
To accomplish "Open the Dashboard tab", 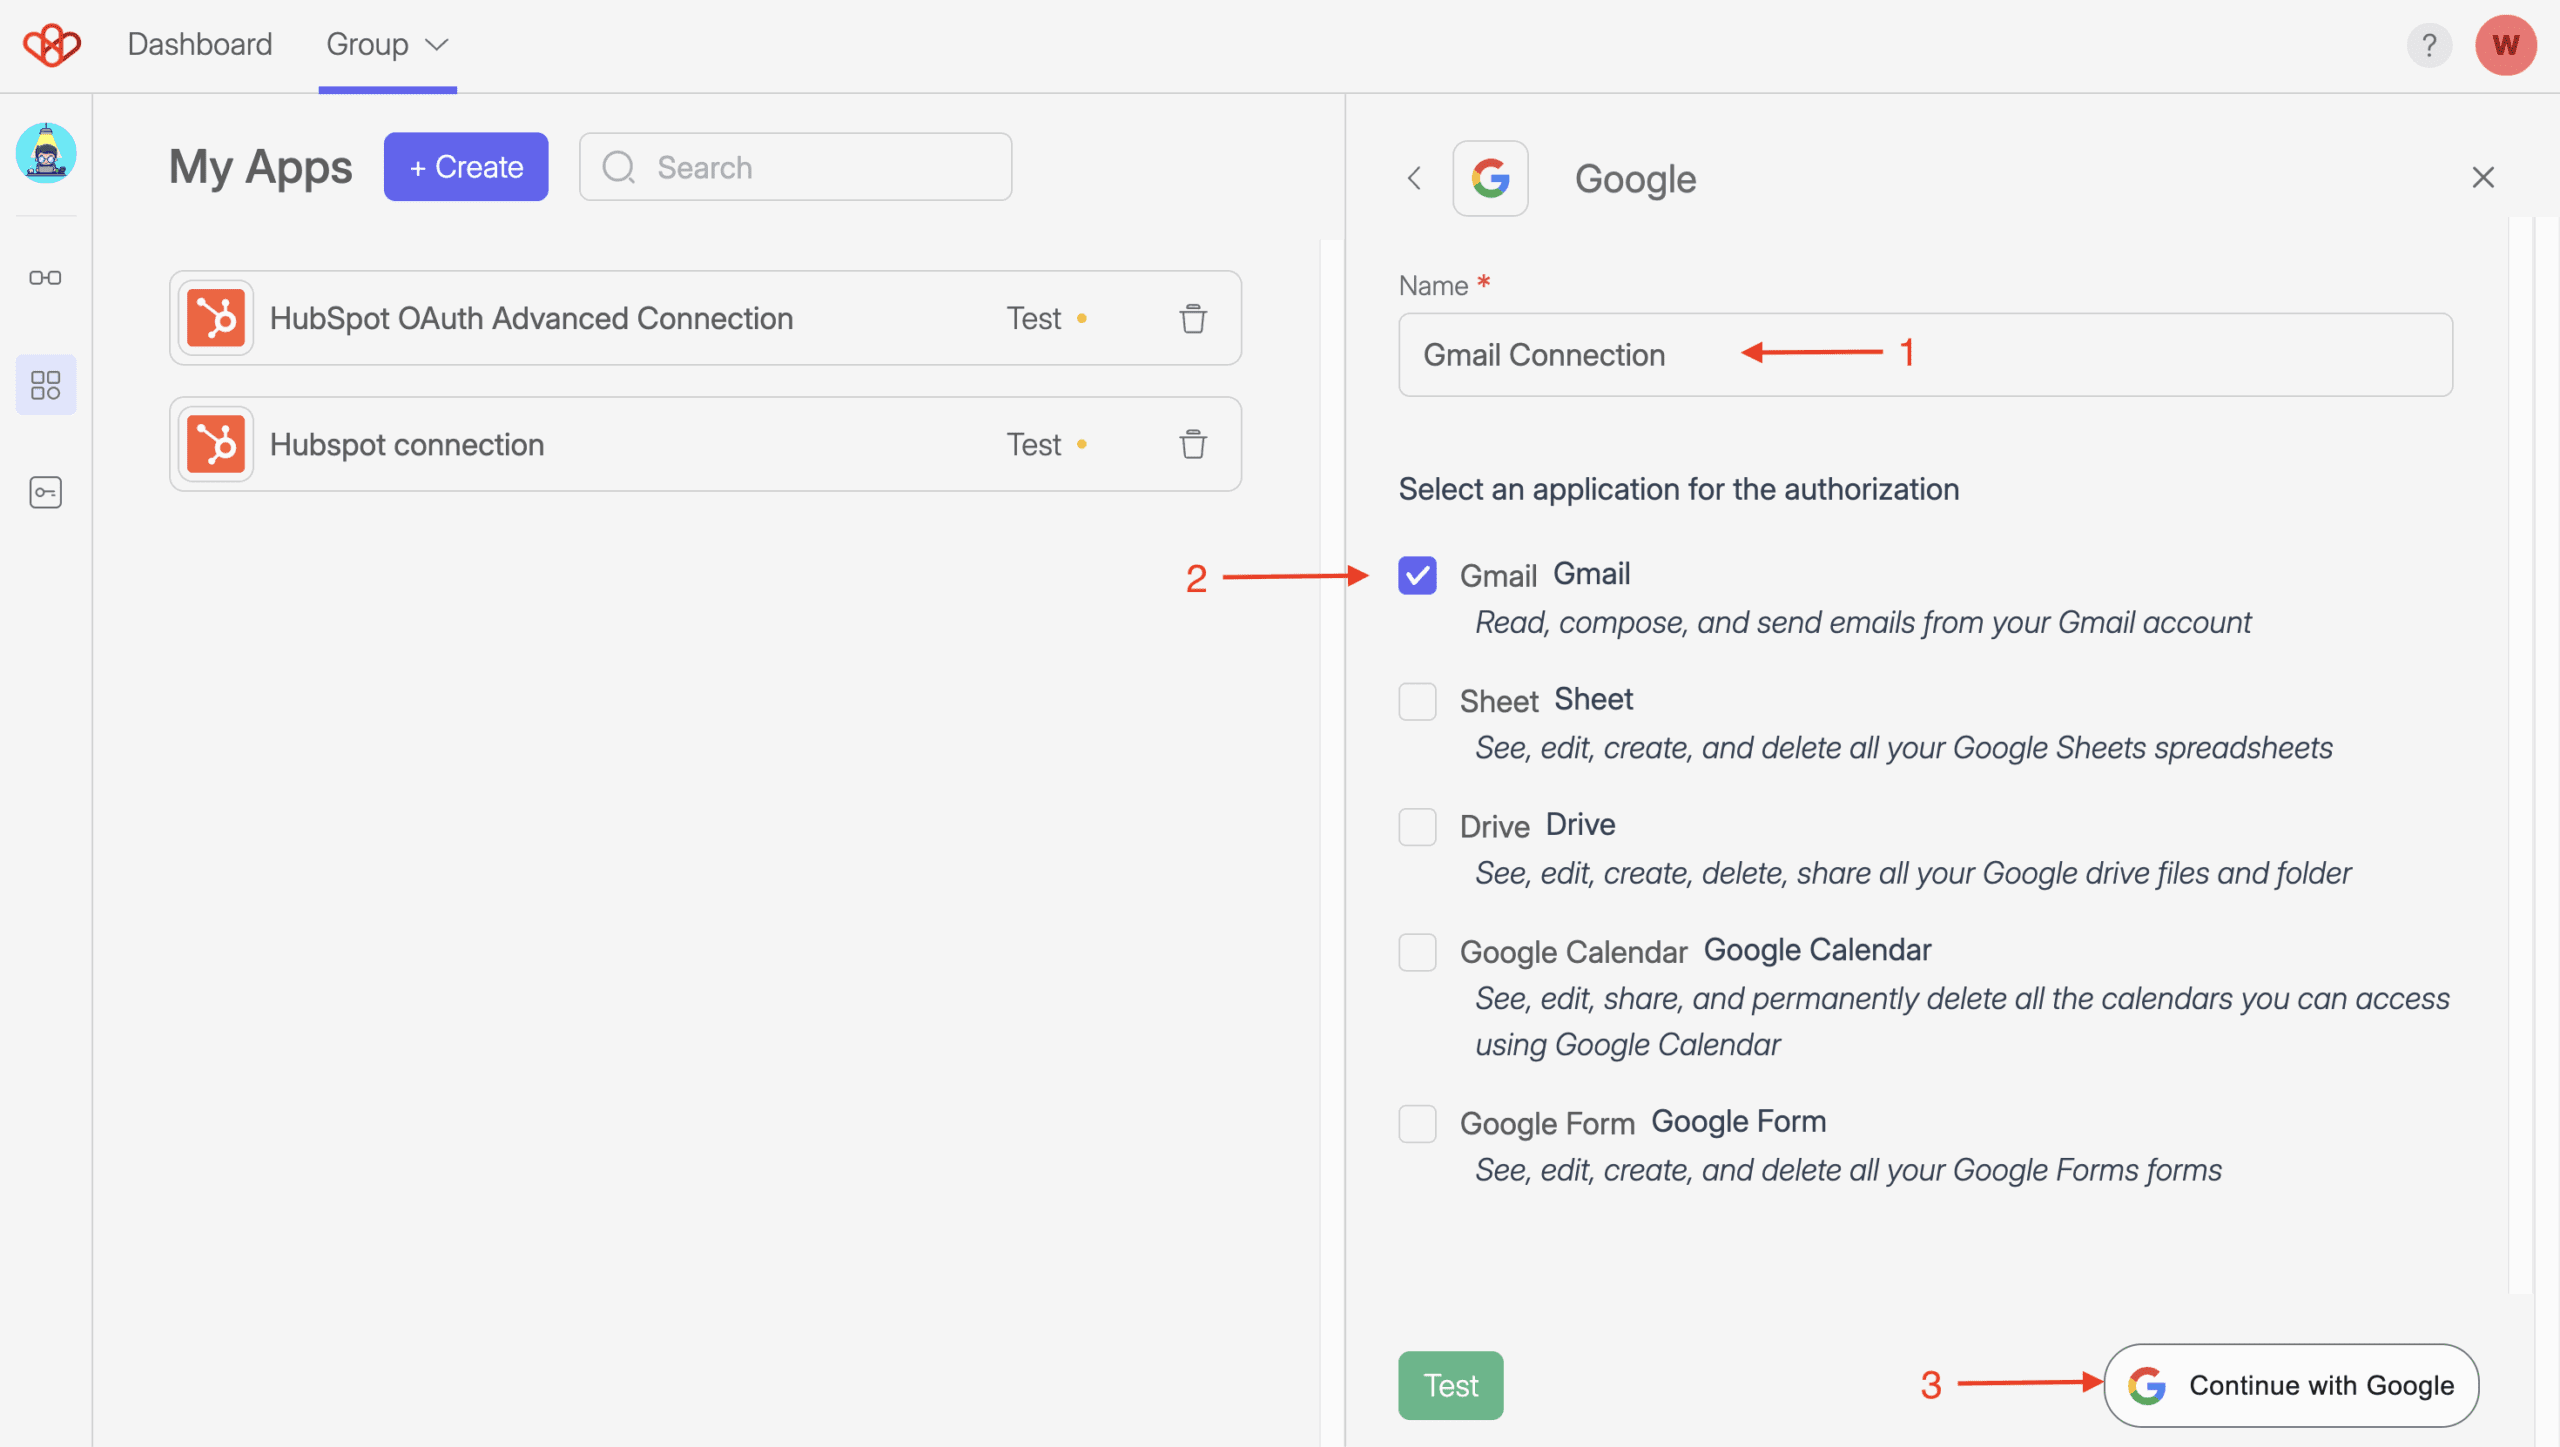I will [x=200, y=45].
